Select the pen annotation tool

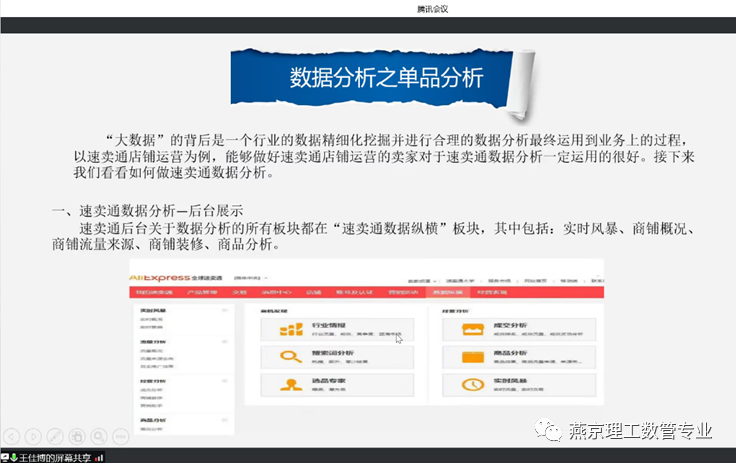click(55, 436)
